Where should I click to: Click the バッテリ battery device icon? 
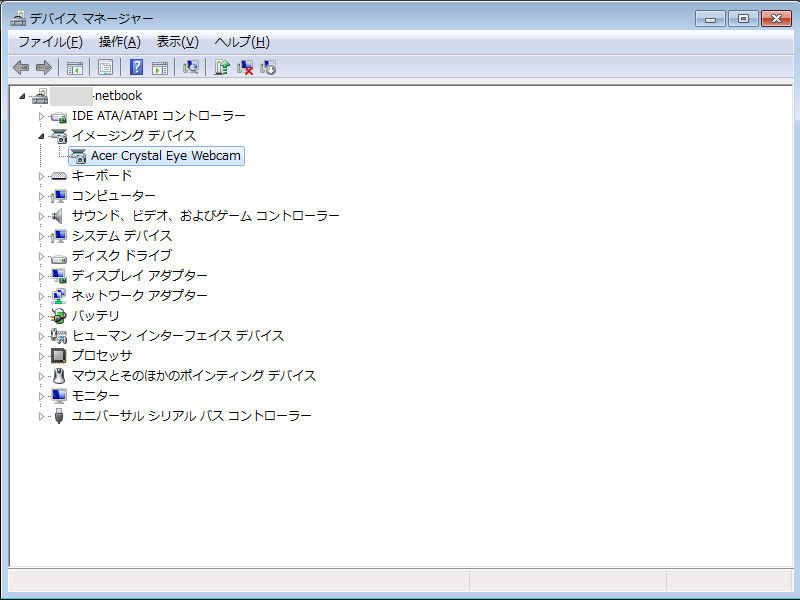(x=57, y=315)
